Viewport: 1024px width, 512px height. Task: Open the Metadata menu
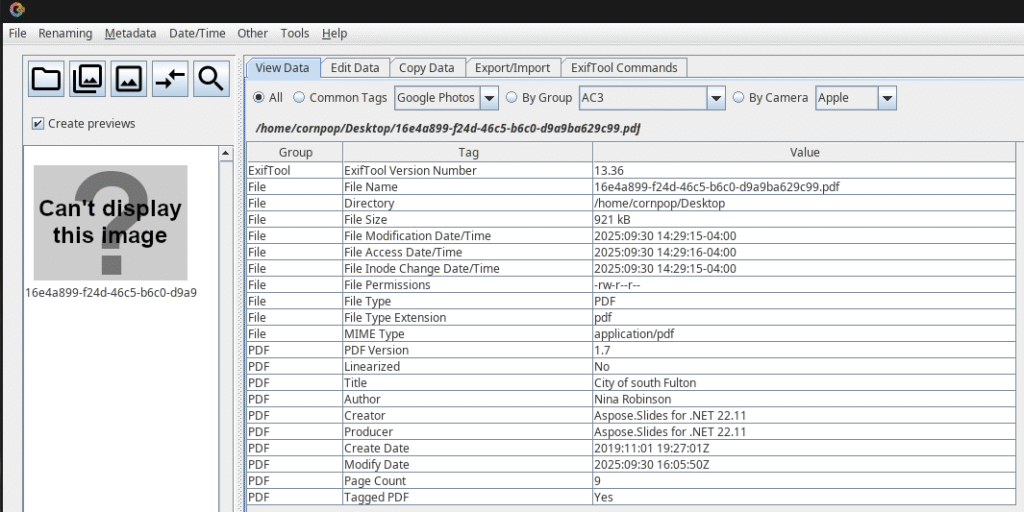click(130, 33)
